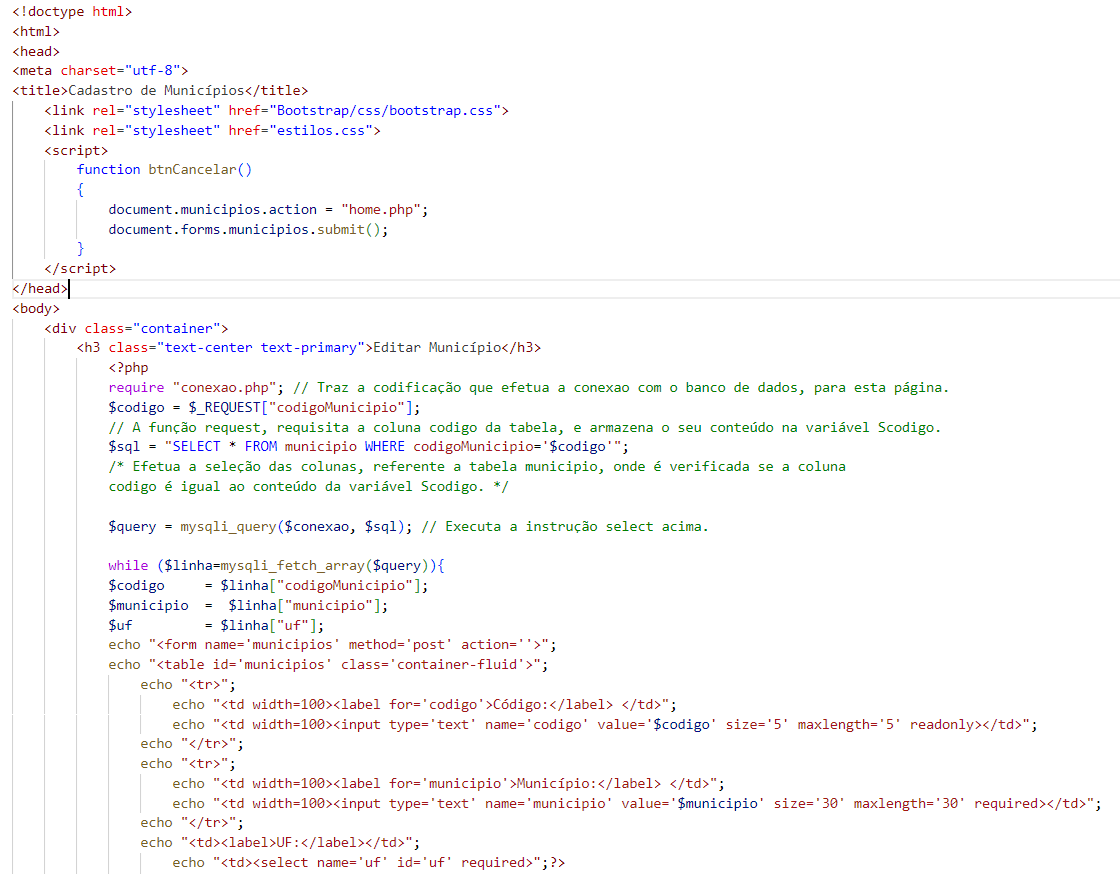Place cursor on the opening body tag
Screen dimensions: 1120x874
(36, 308)
